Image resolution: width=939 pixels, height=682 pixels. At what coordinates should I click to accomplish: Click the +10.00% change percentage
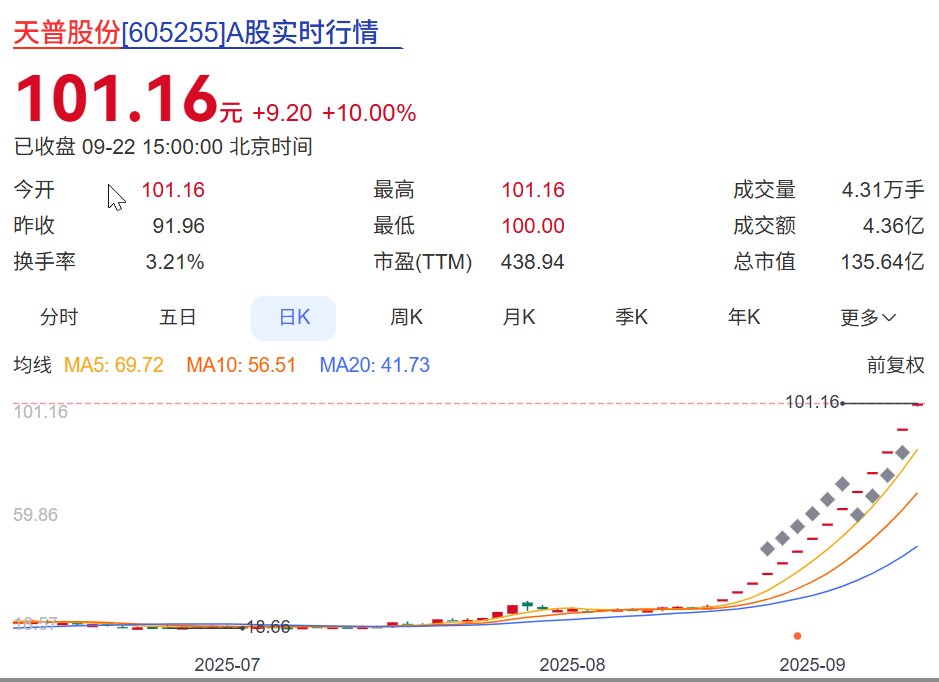coord(369,113)
